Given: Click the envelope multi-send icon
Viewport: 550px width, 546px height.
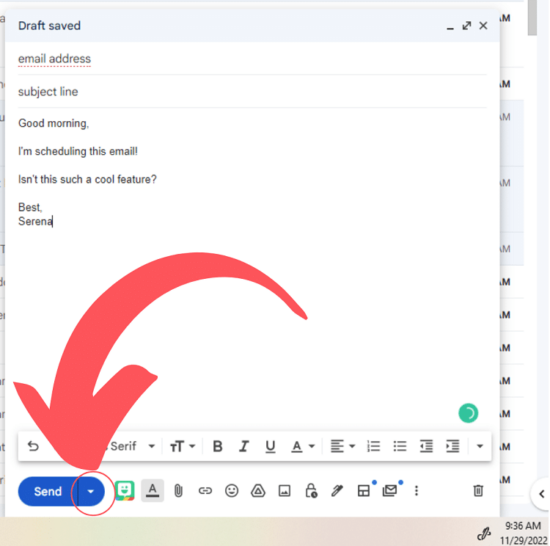Looking at the screenshot, I should click(x=390, y=490).
